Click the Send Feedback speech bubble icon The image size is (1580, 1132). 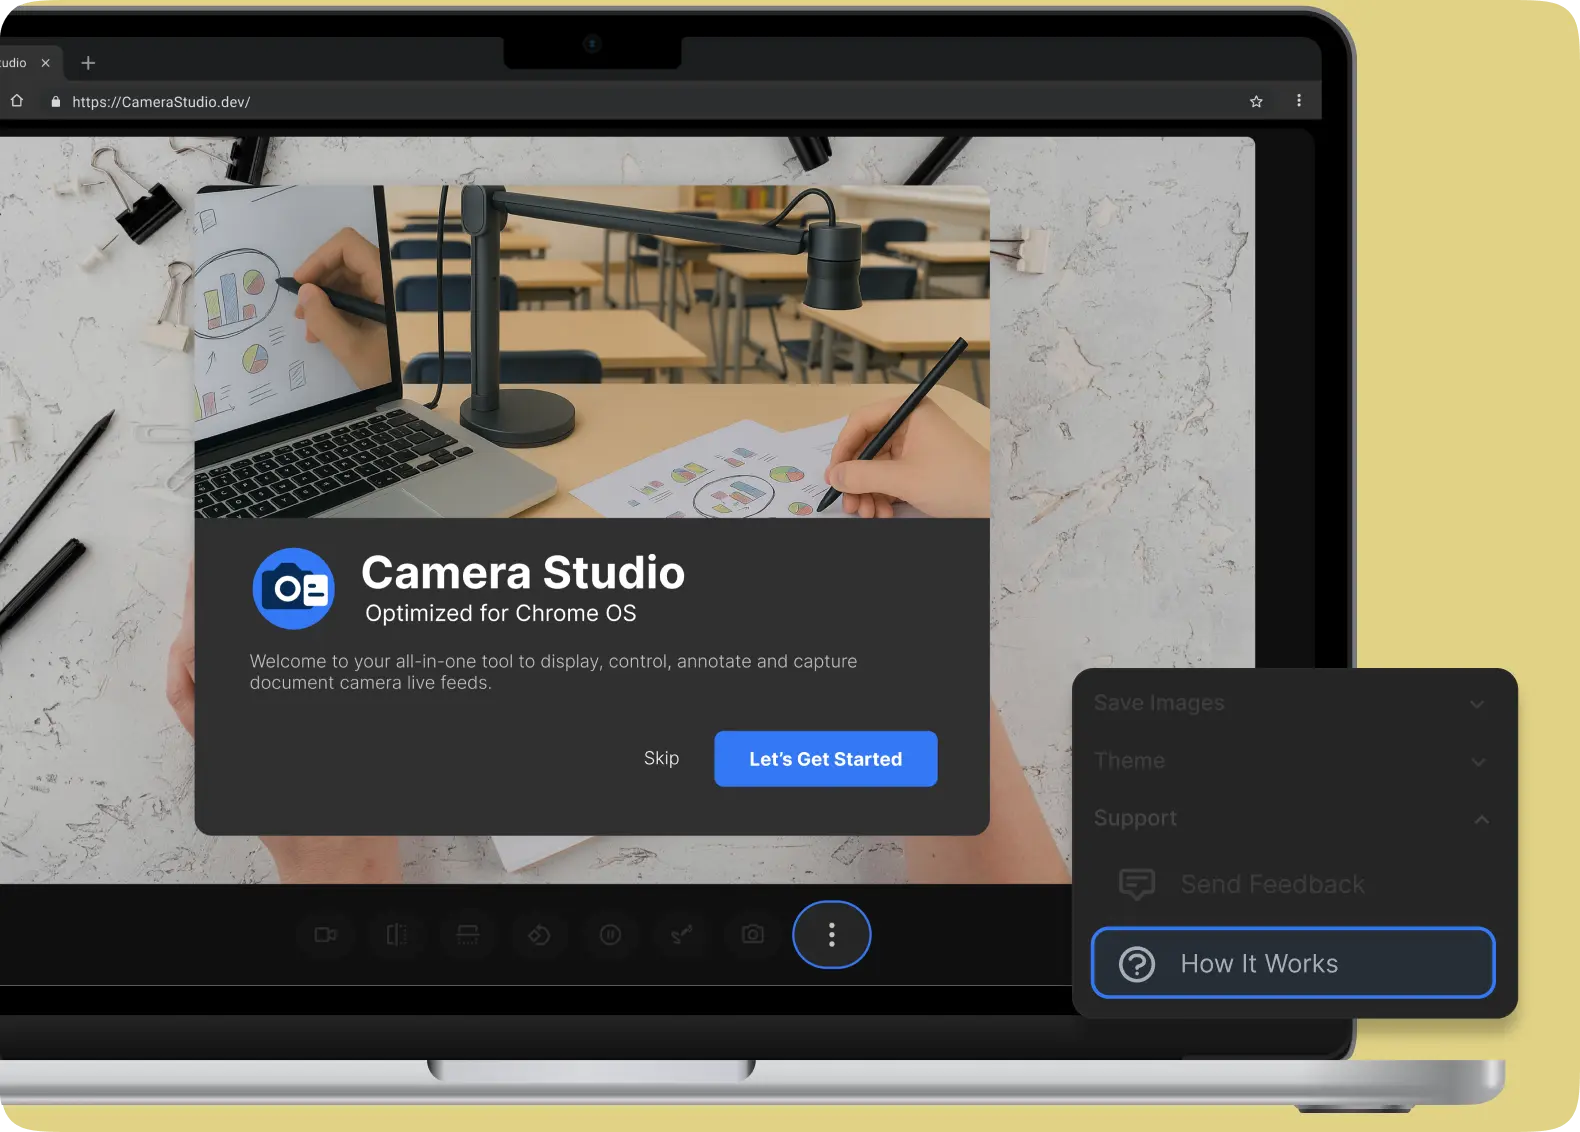[x=1137, y=884]
